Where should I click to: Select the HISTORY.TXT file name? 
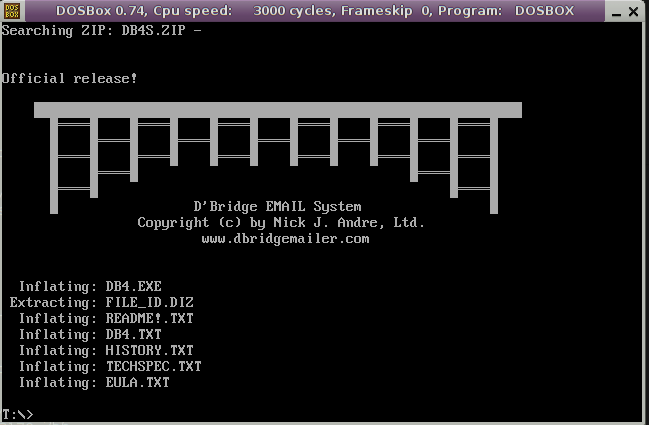point(149,351)
